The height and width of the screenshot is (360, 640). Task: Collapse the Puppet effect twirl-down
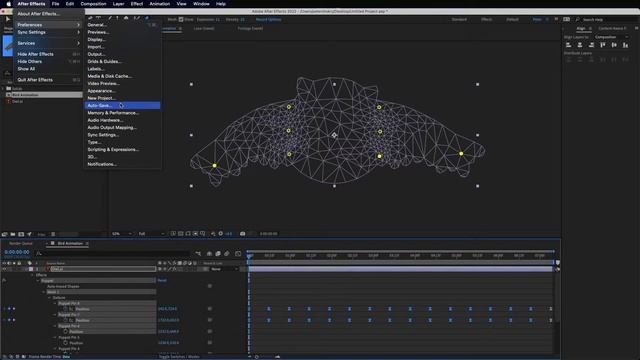coord(38,281)
